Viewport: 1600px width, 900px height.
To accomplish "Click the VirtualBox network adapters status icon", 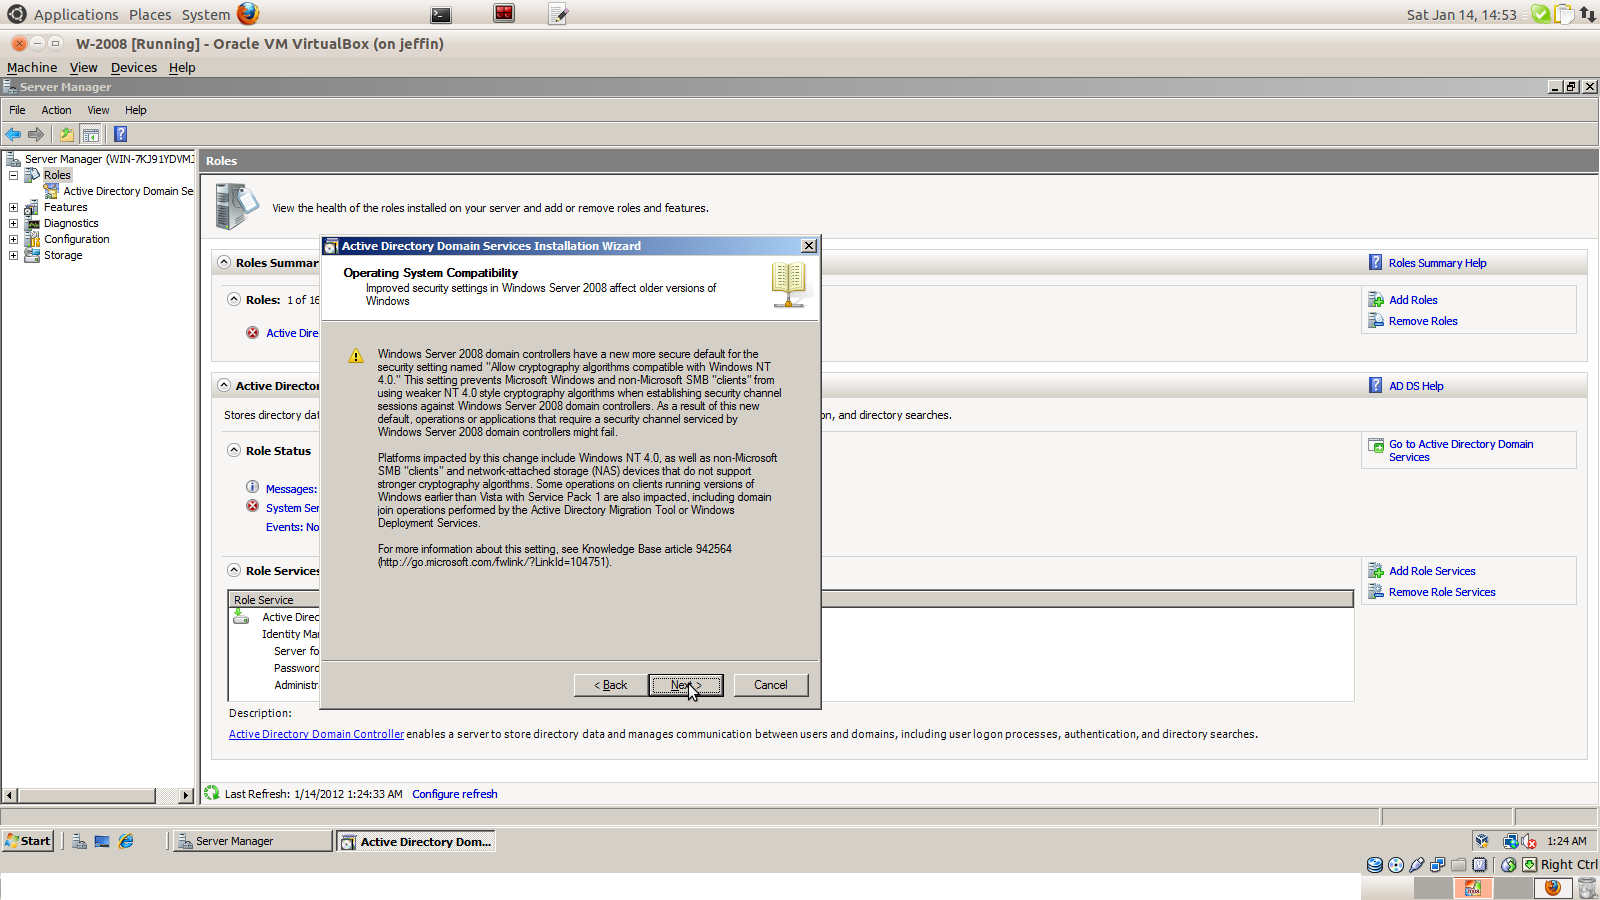I will tap(1438, 865).
